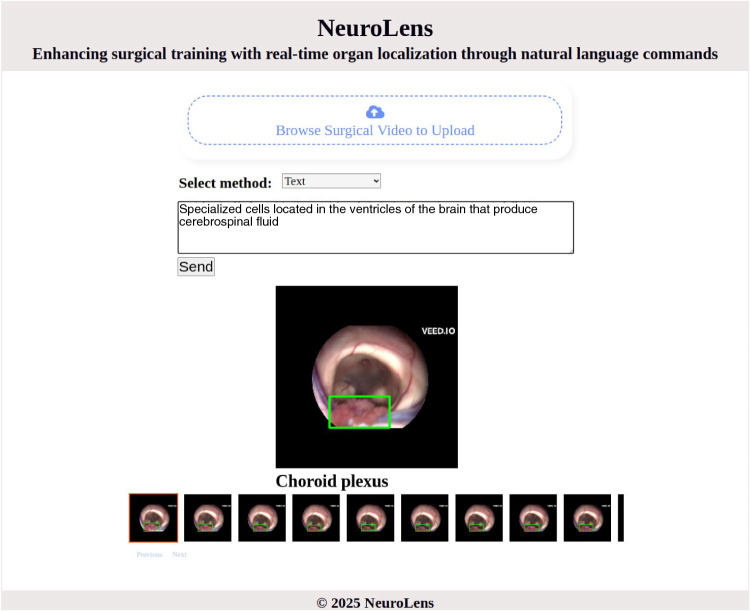Click the main choroid plexus result image

click(366, 377)
